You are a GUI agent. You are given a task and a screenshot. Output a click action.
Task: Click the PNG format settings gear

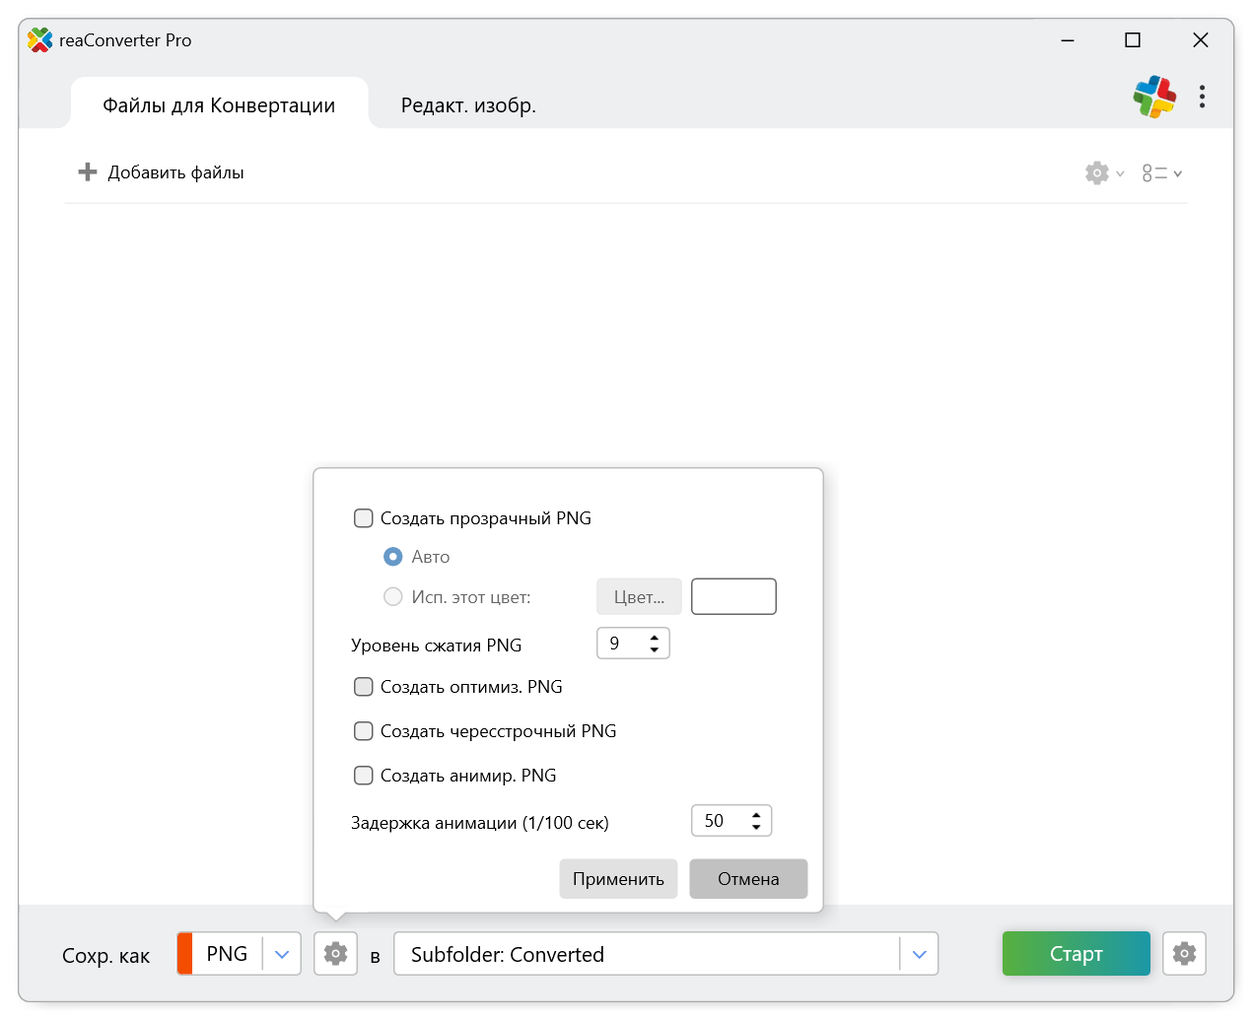(335, 954)
